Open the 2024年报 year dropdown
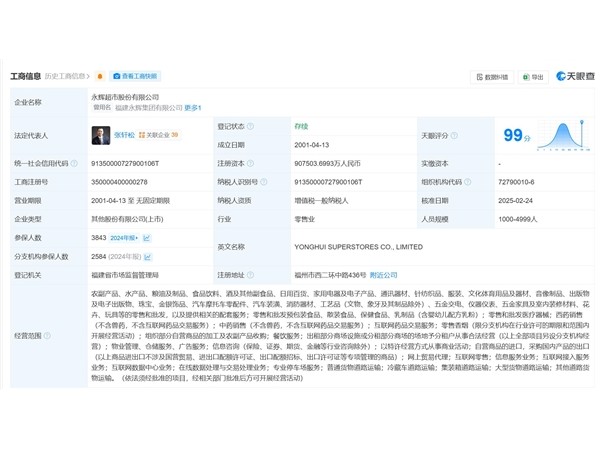This screenshot has width=600, height=450. [124, 238]
